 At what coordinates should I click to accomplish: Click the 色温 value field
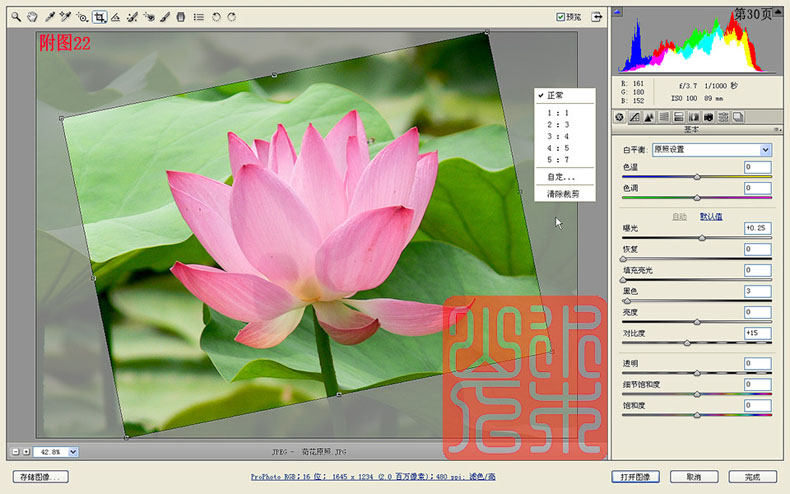point(757,167)
